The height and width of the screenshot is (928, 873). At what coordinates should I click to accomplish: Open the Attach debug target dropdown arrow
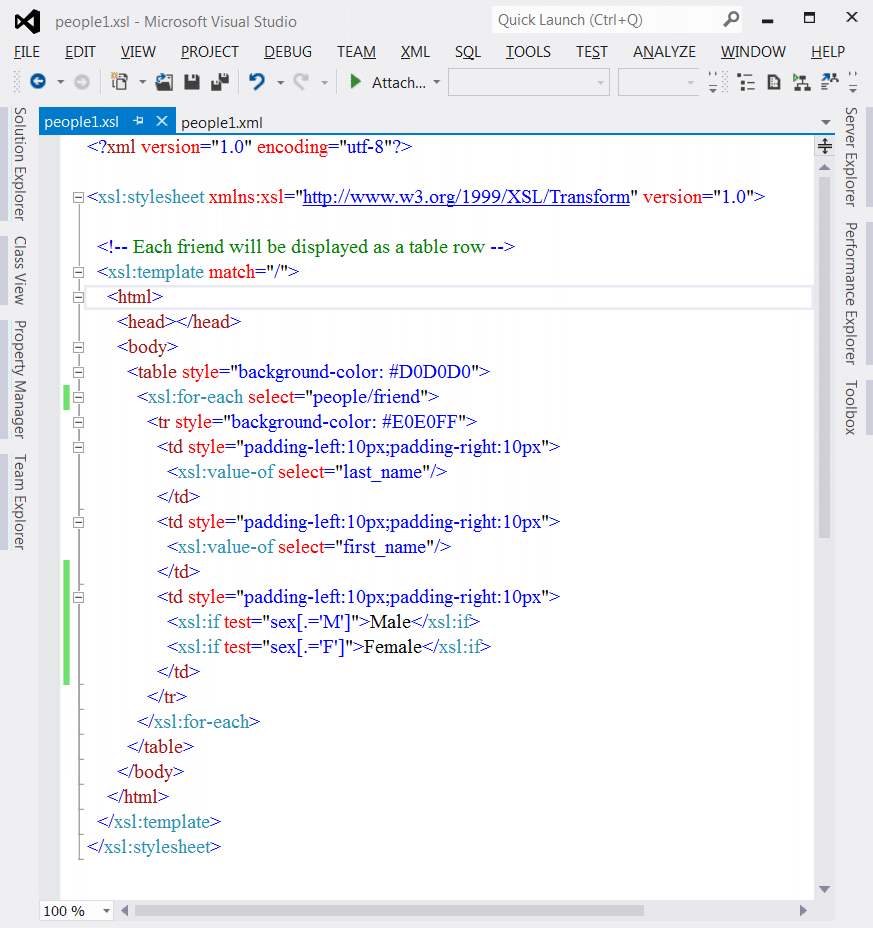click(x=437, y=82)
